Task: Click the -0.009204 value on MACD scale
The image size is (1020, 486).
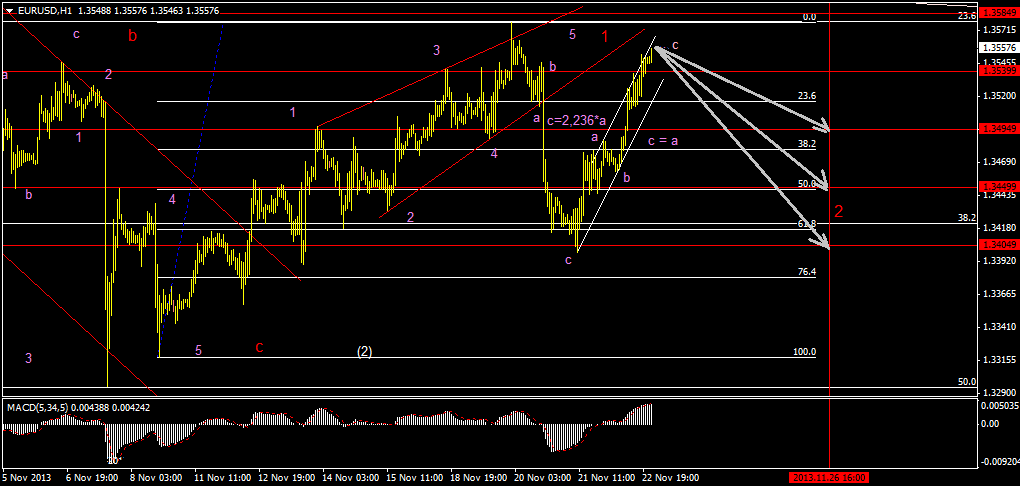Action: point(999,463)
